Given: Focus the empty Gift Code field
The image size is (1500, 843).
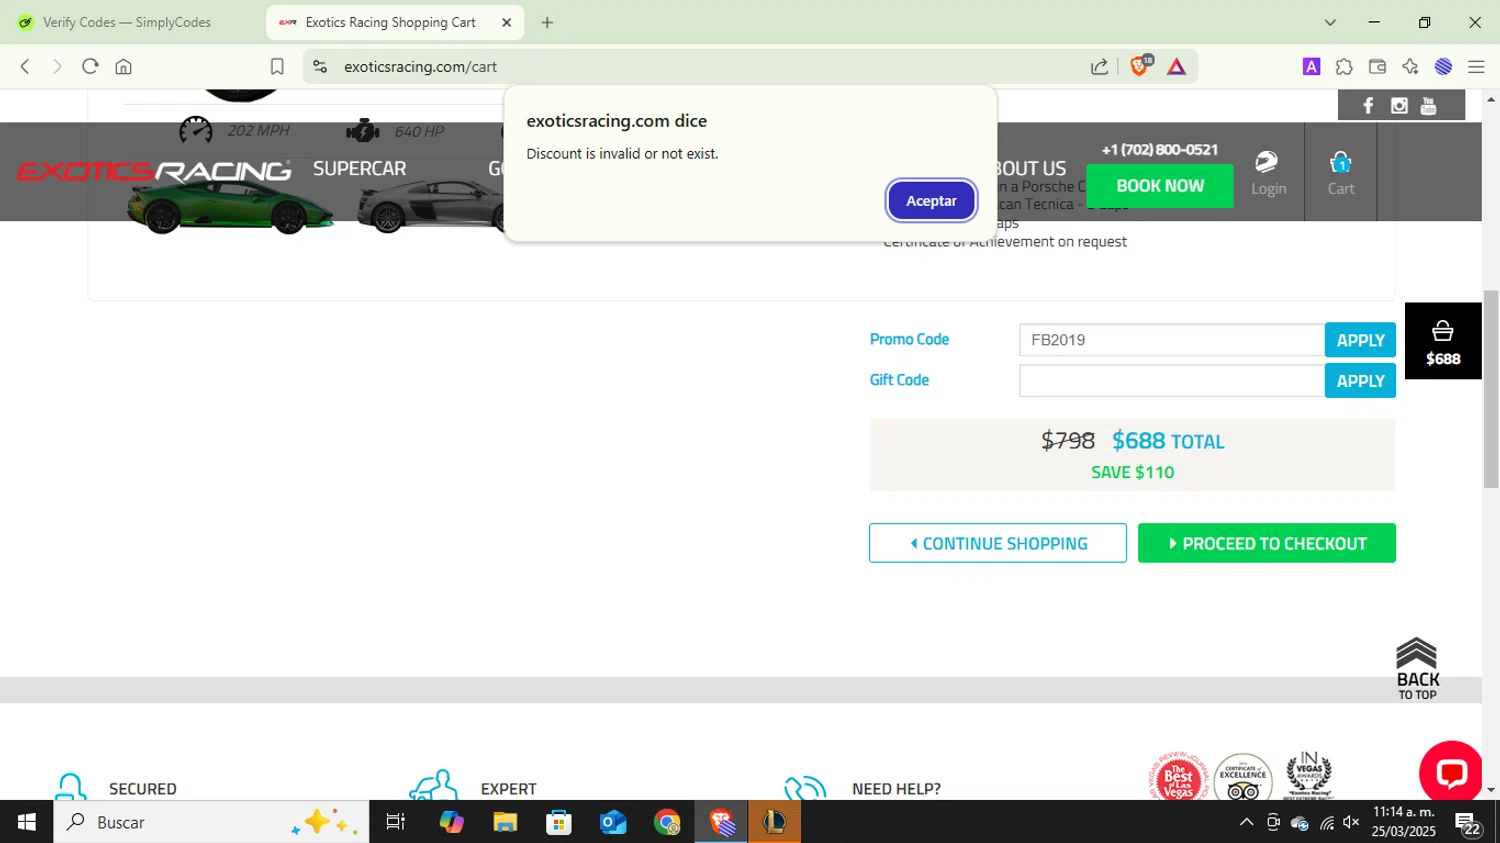Looking at the screenshot, I should [x=1172, y=381].
